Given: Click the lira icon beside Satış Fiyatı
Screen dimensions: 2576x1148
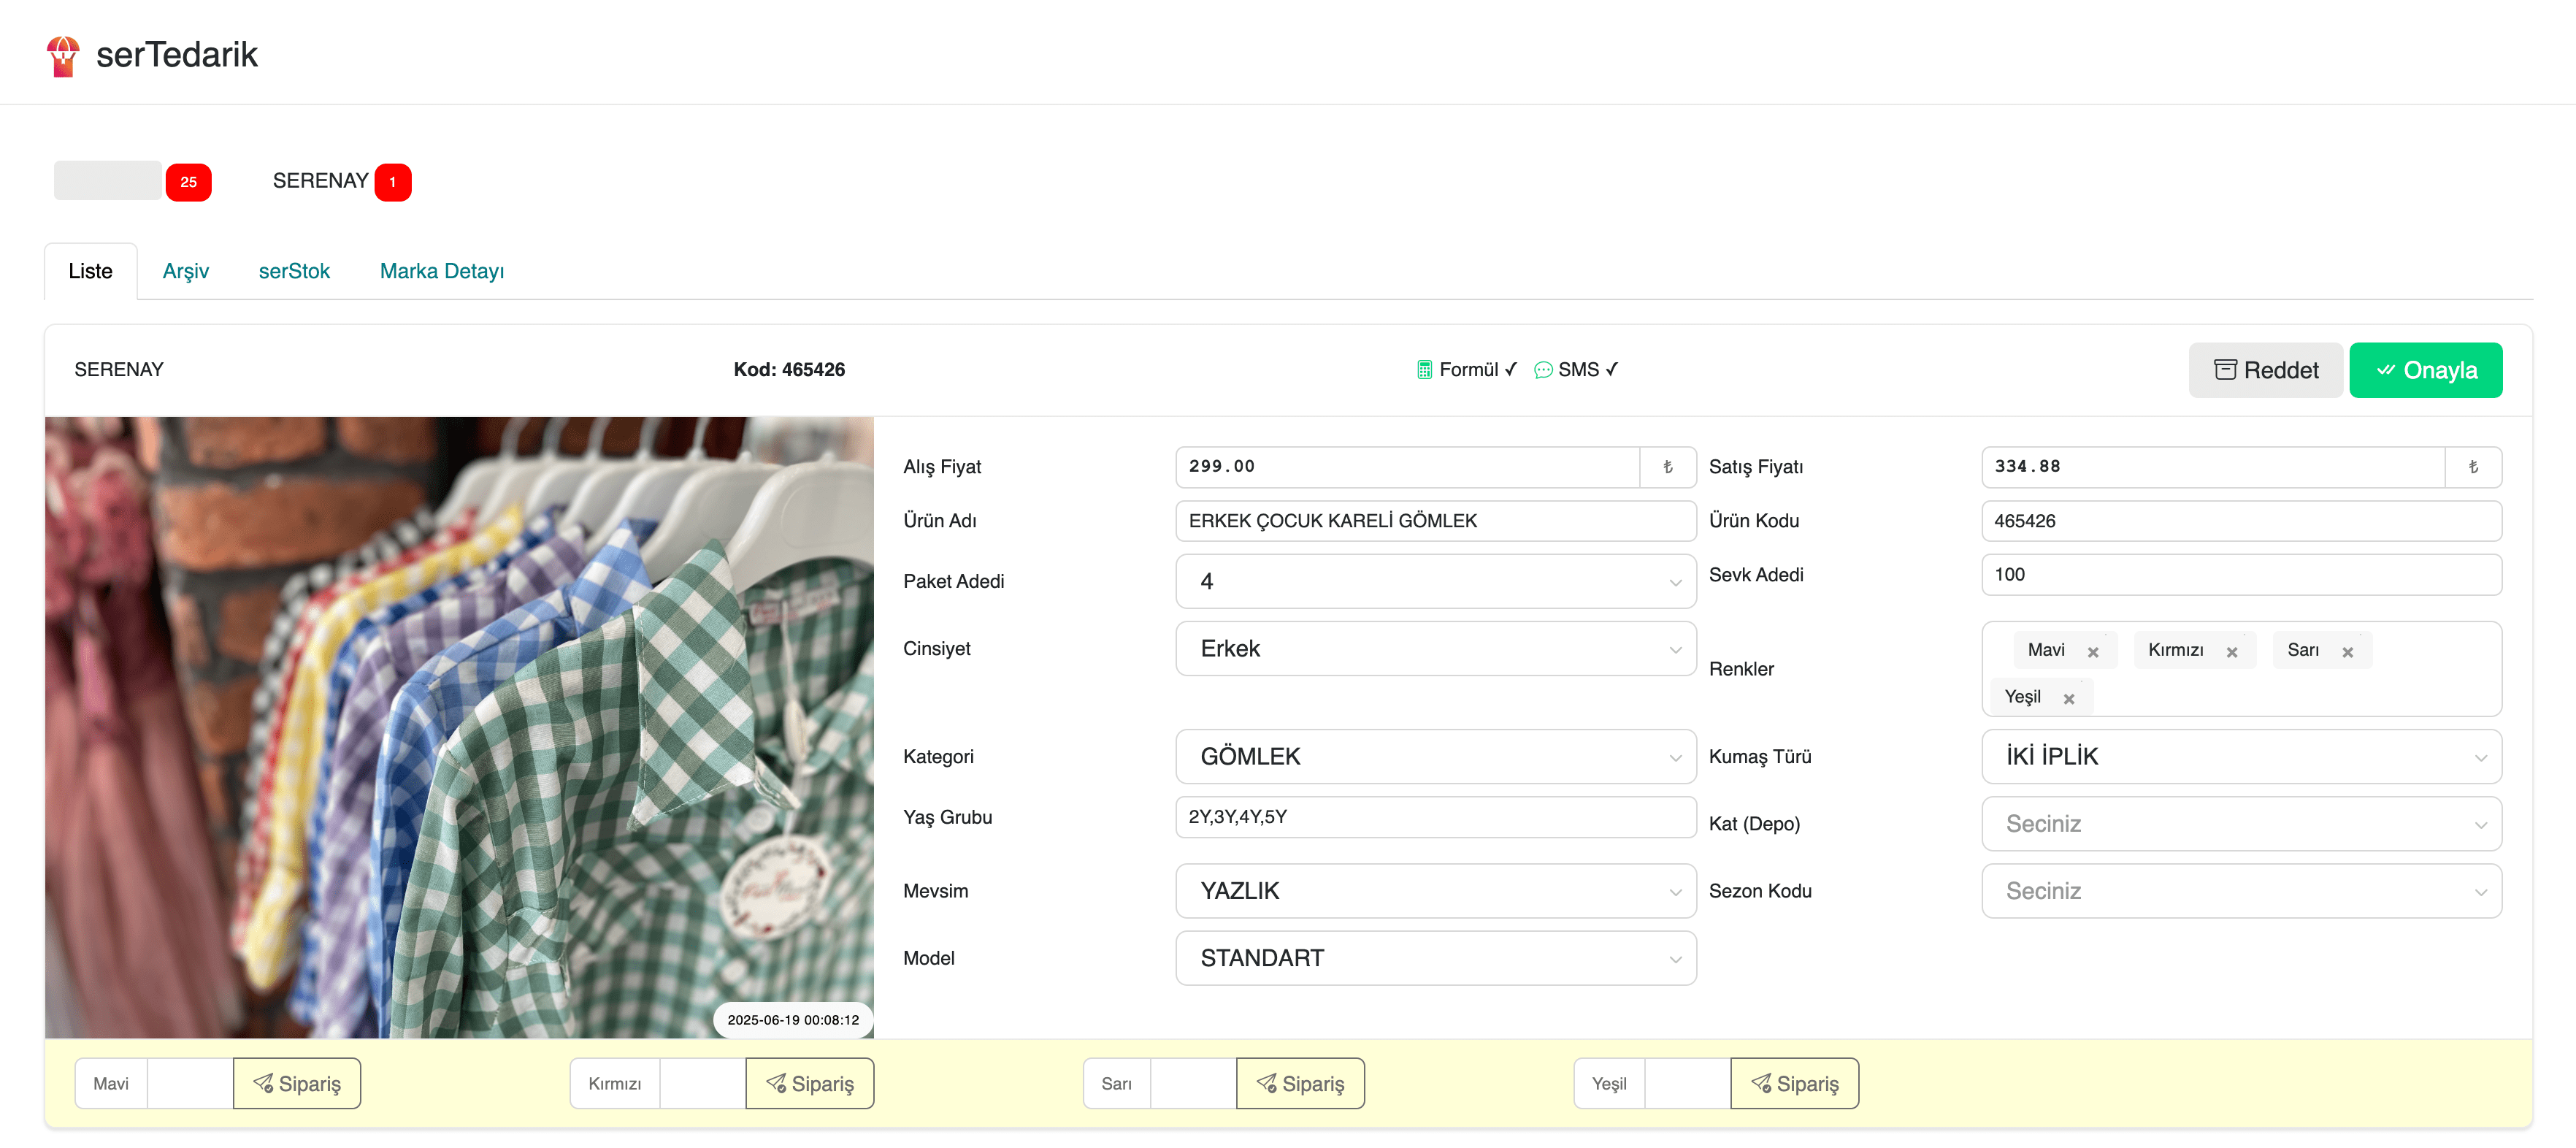Looking at the screenshot, I should (2473, 467).
